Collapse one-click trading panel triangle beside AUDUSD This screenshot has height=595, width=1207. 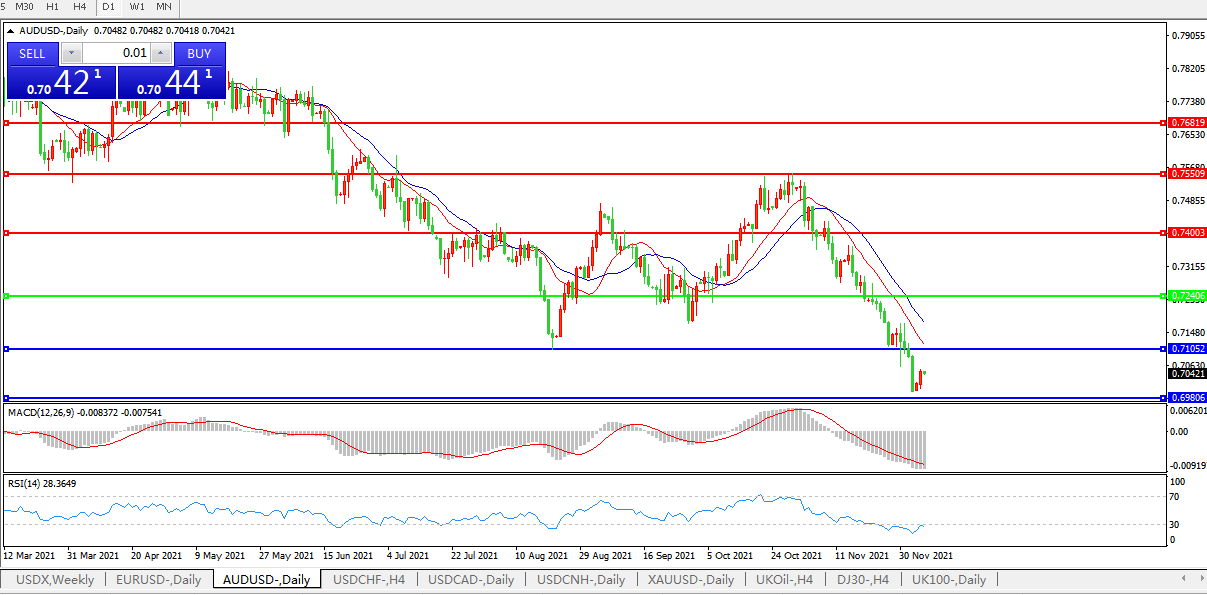(10, 31)
